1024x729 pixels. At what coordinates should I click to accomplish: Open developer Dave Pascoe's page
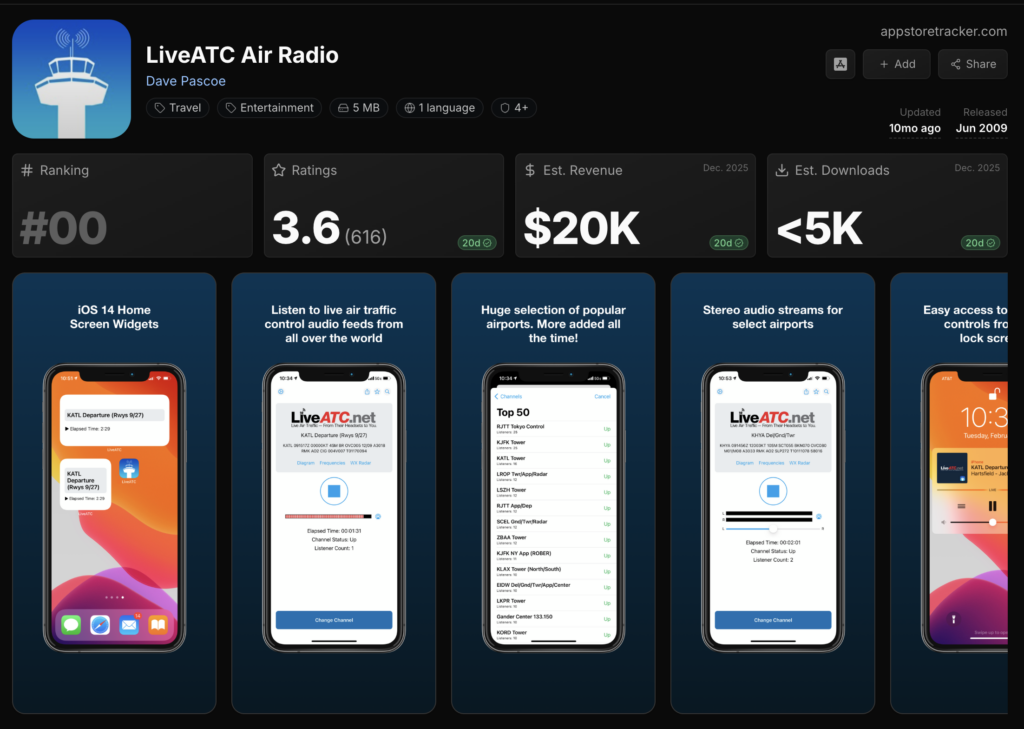click(x=186, y=81)
